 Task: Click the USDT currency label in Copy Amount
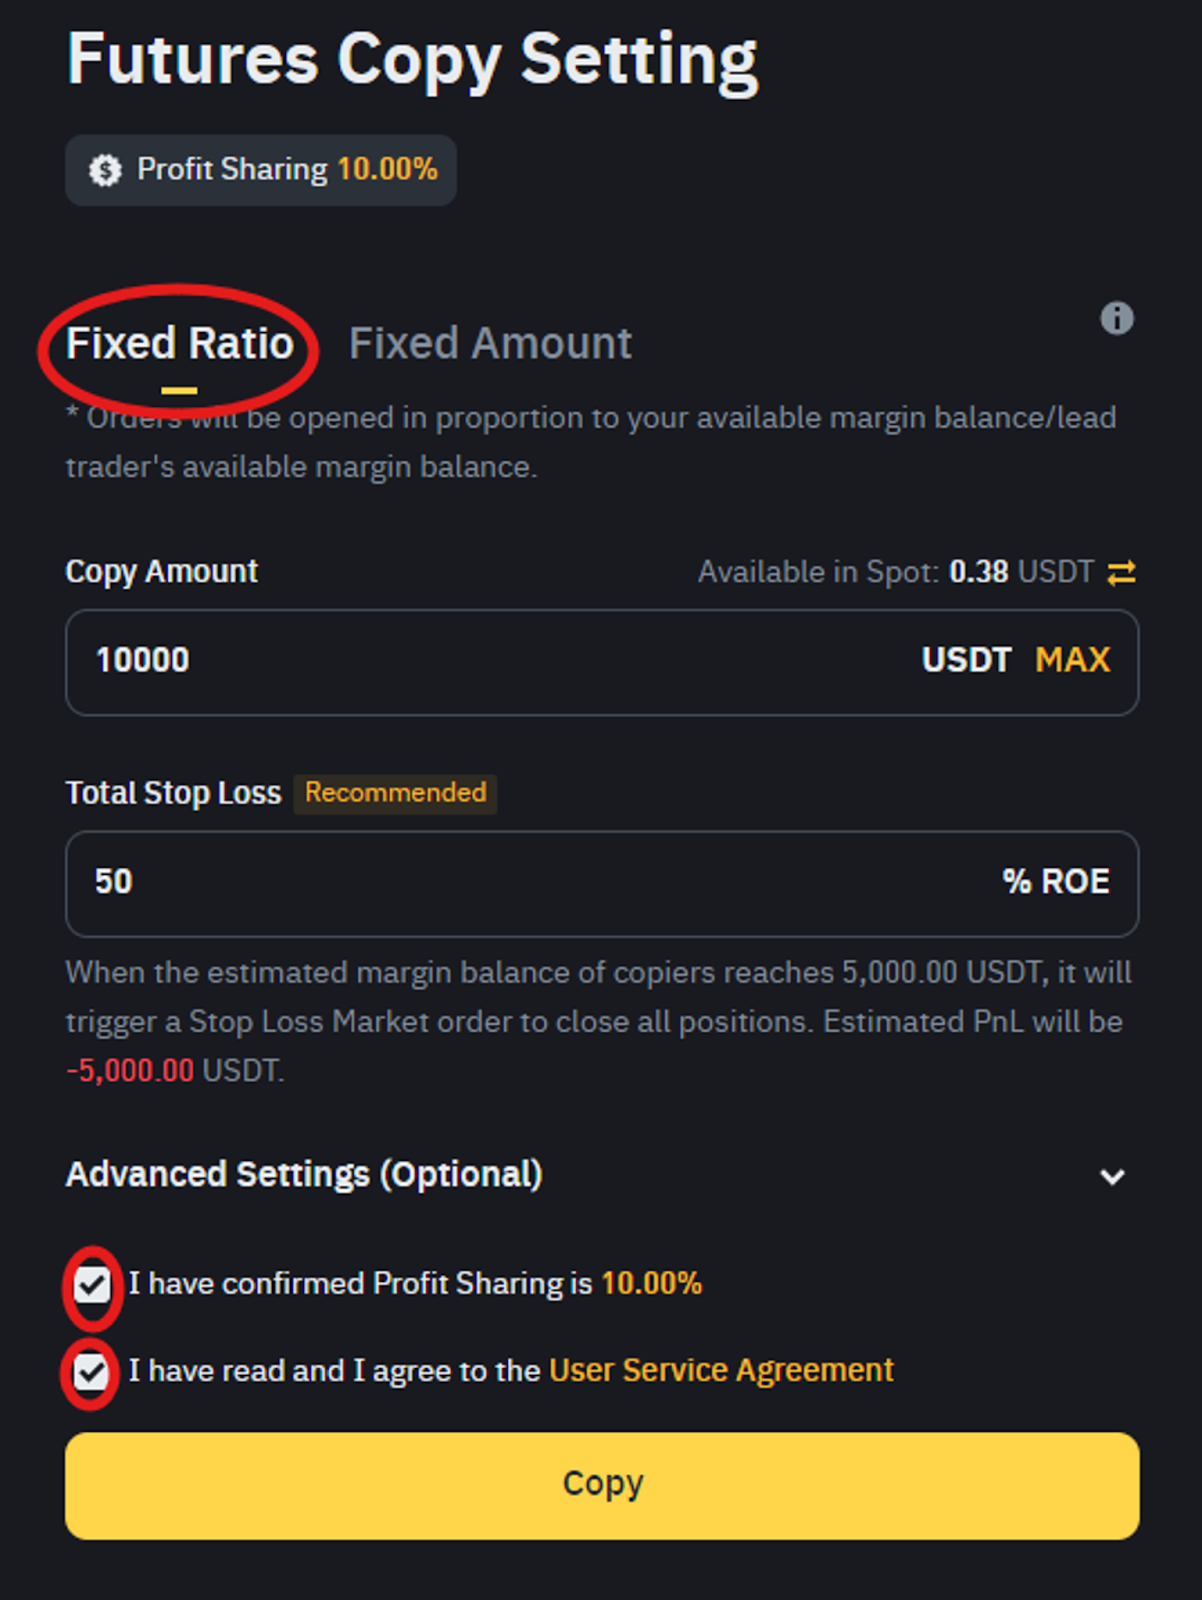point(966,660)
